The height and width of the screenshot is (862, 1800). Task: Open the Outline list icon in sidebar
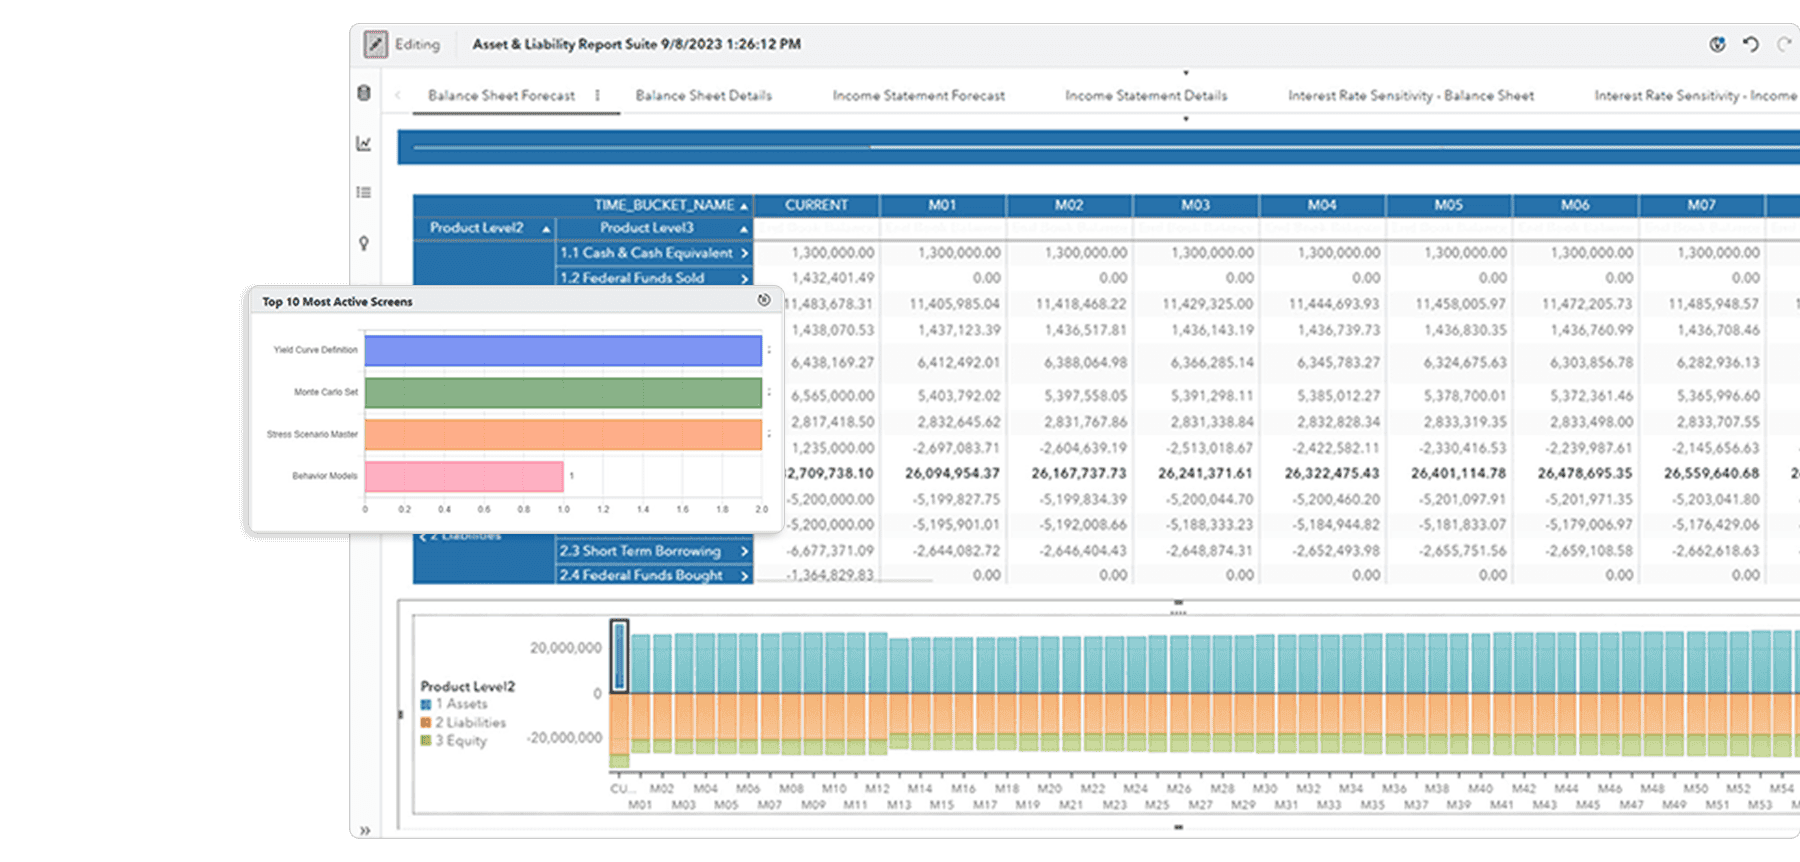(364, 192)
